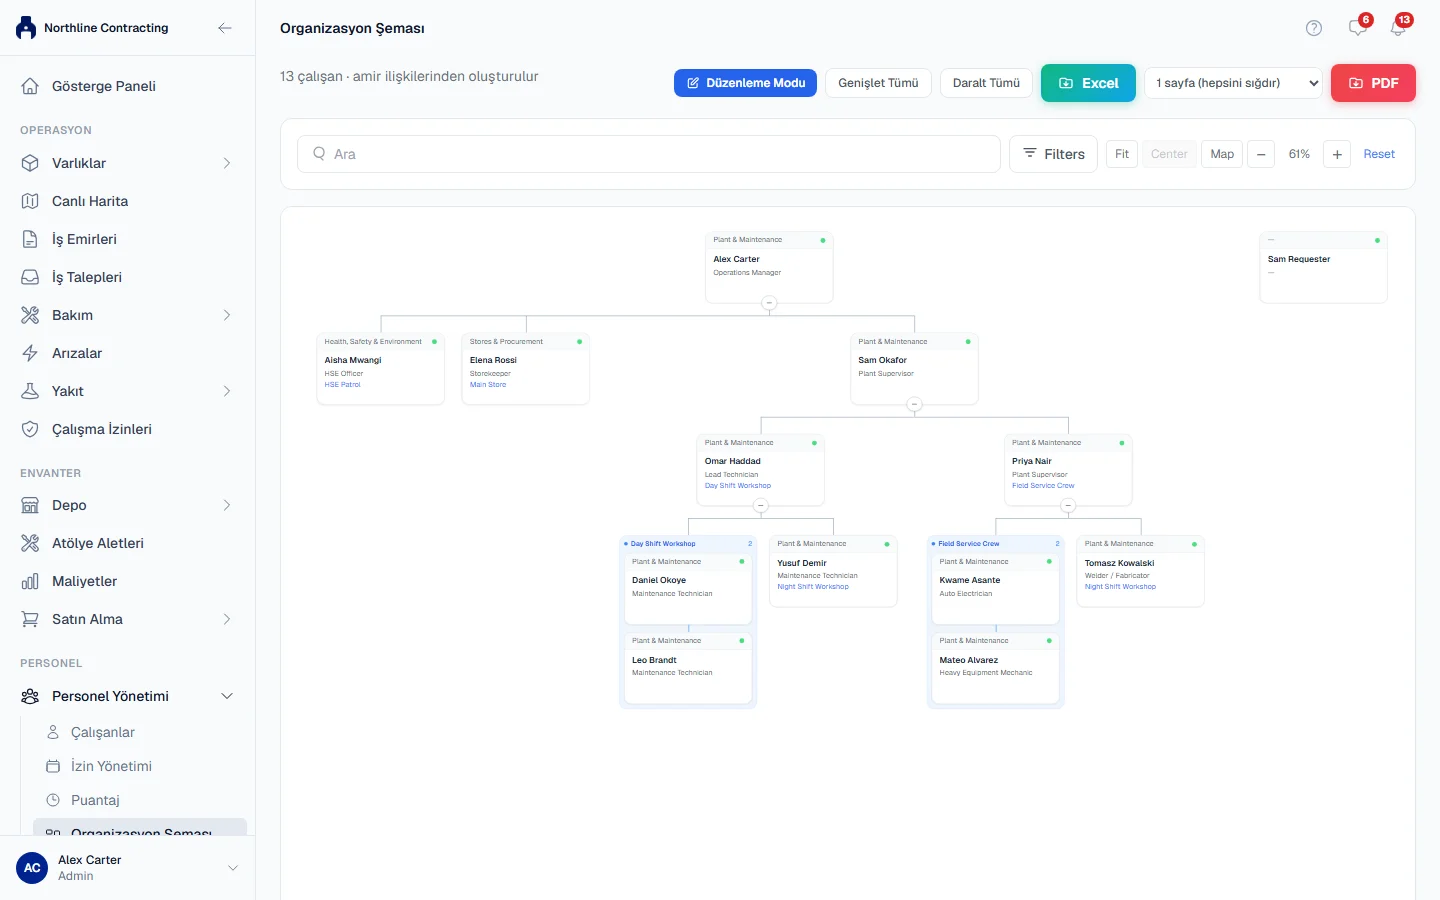Export the org chart to Excel

pyautogui.click(x=1088, y=83)
